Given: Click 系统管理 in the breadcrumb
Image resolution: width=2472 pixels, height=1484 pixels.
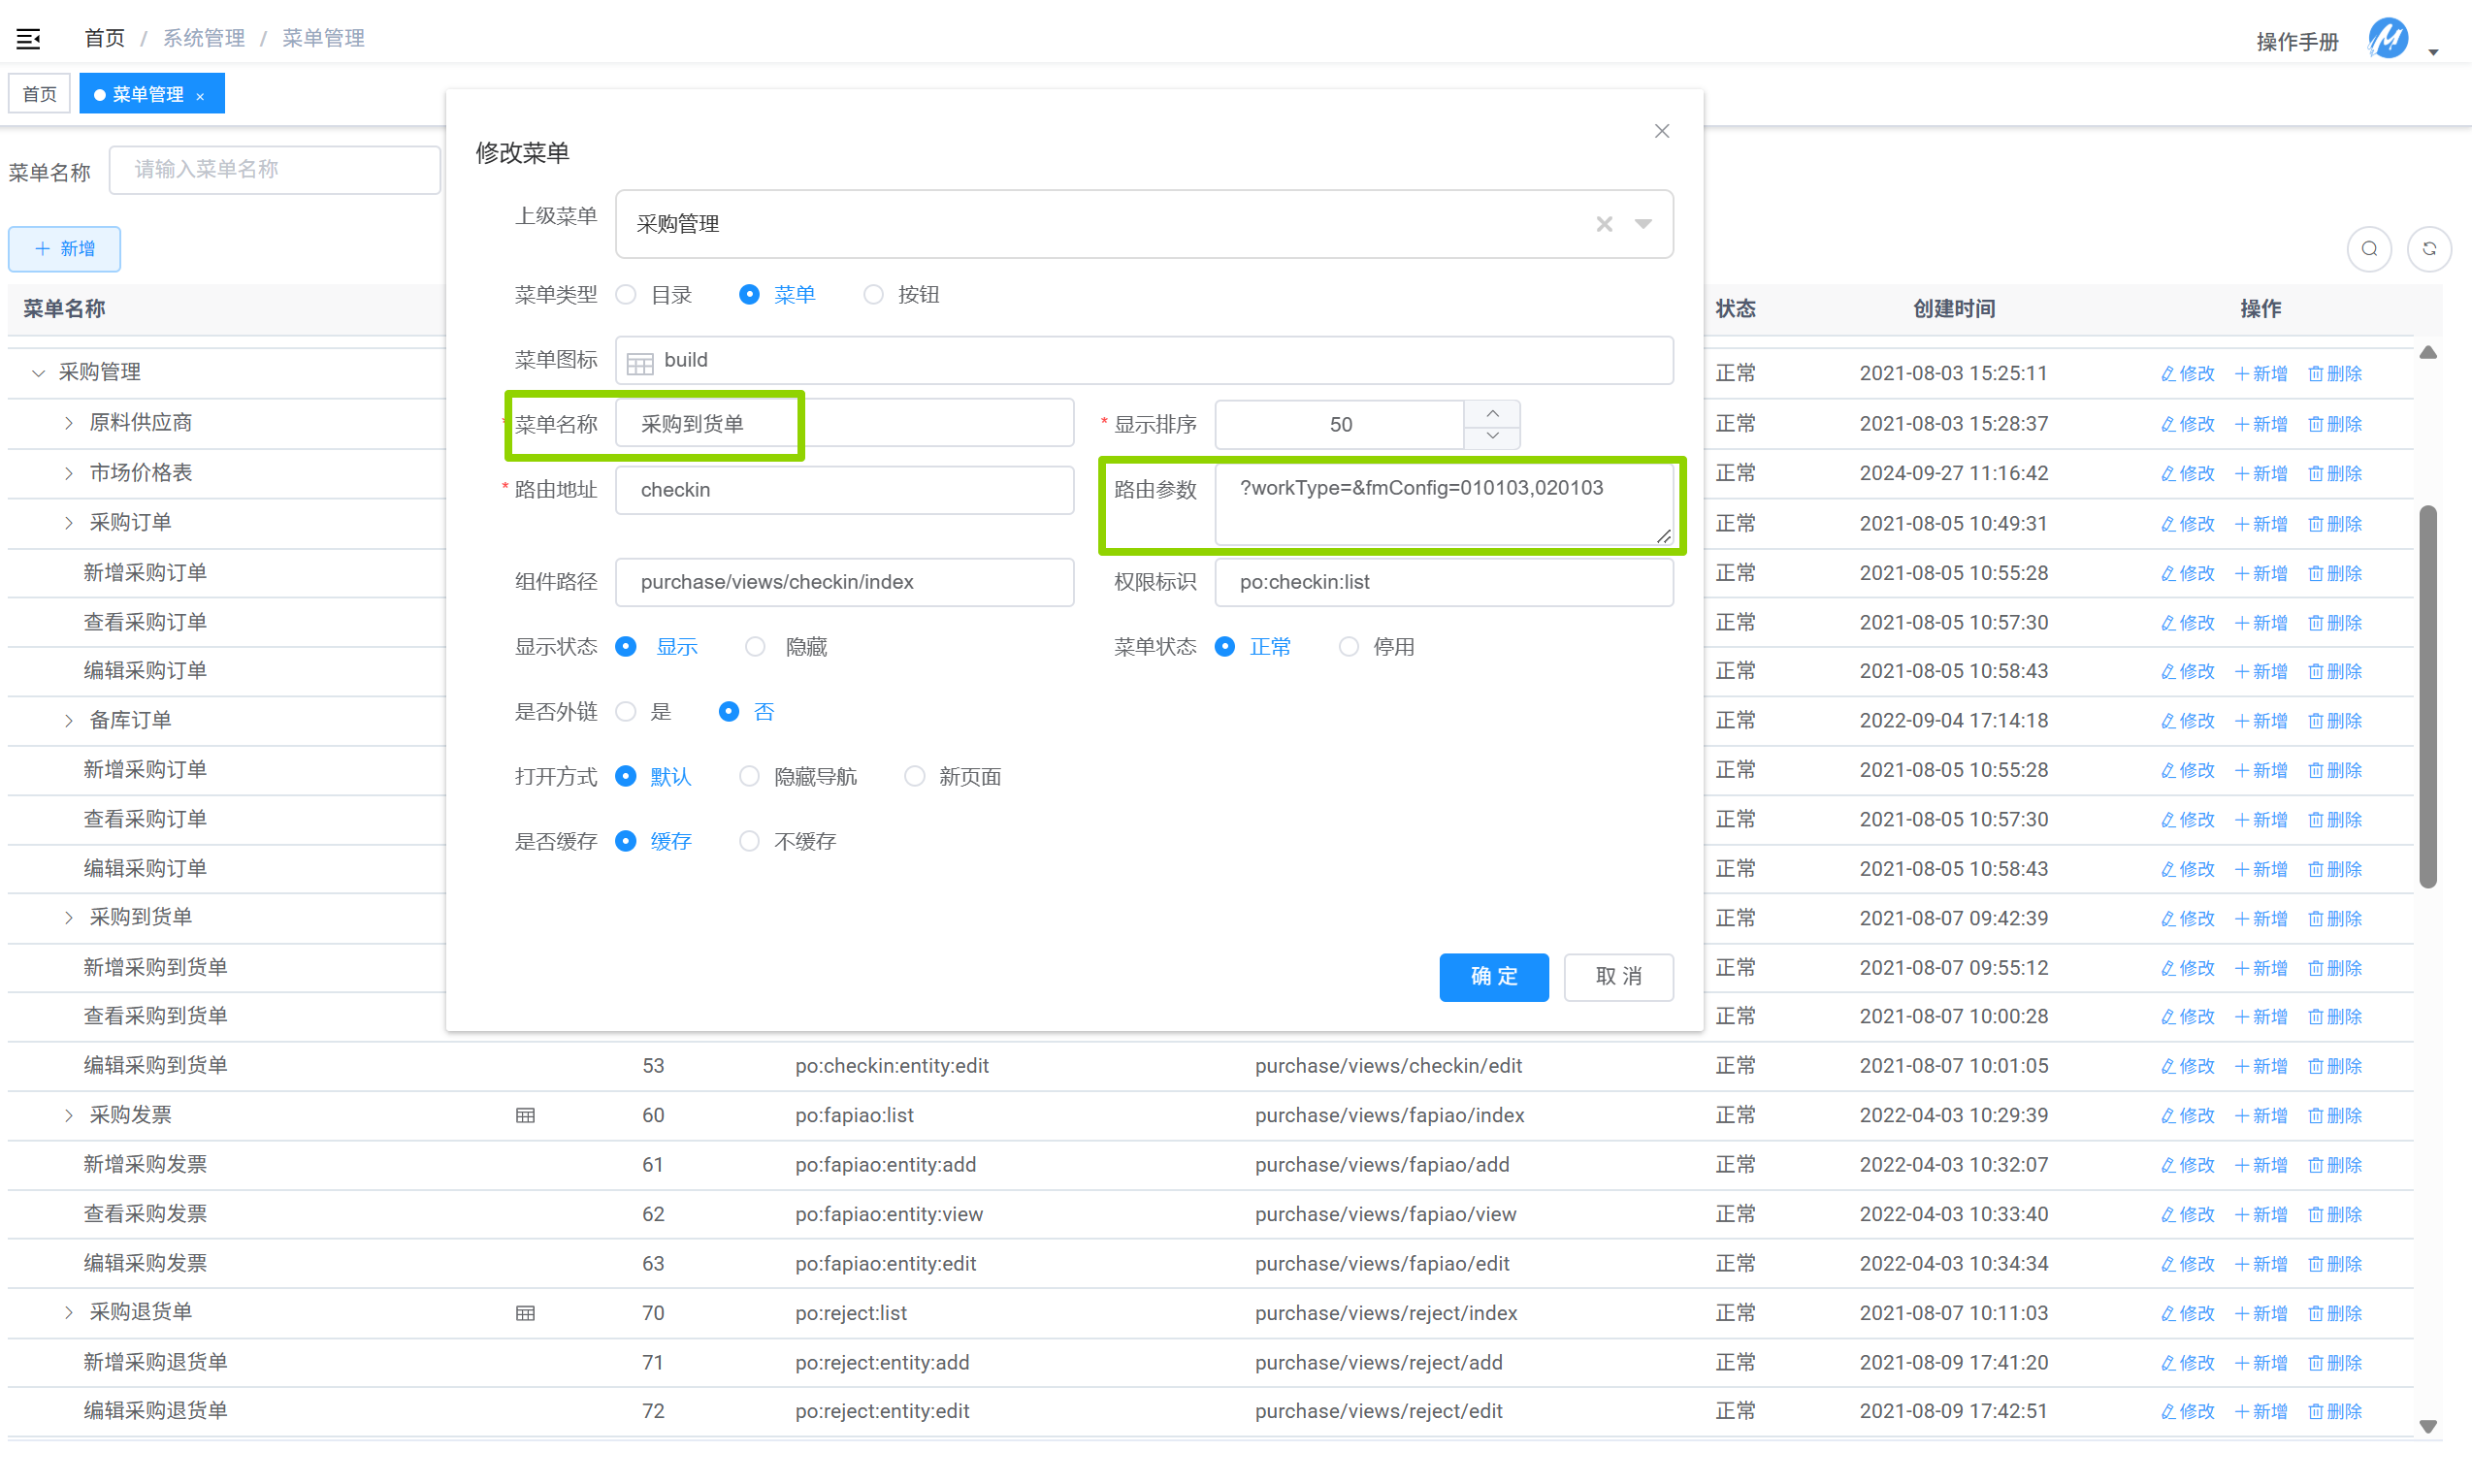Looking at the screenshot, I should 204,38.
